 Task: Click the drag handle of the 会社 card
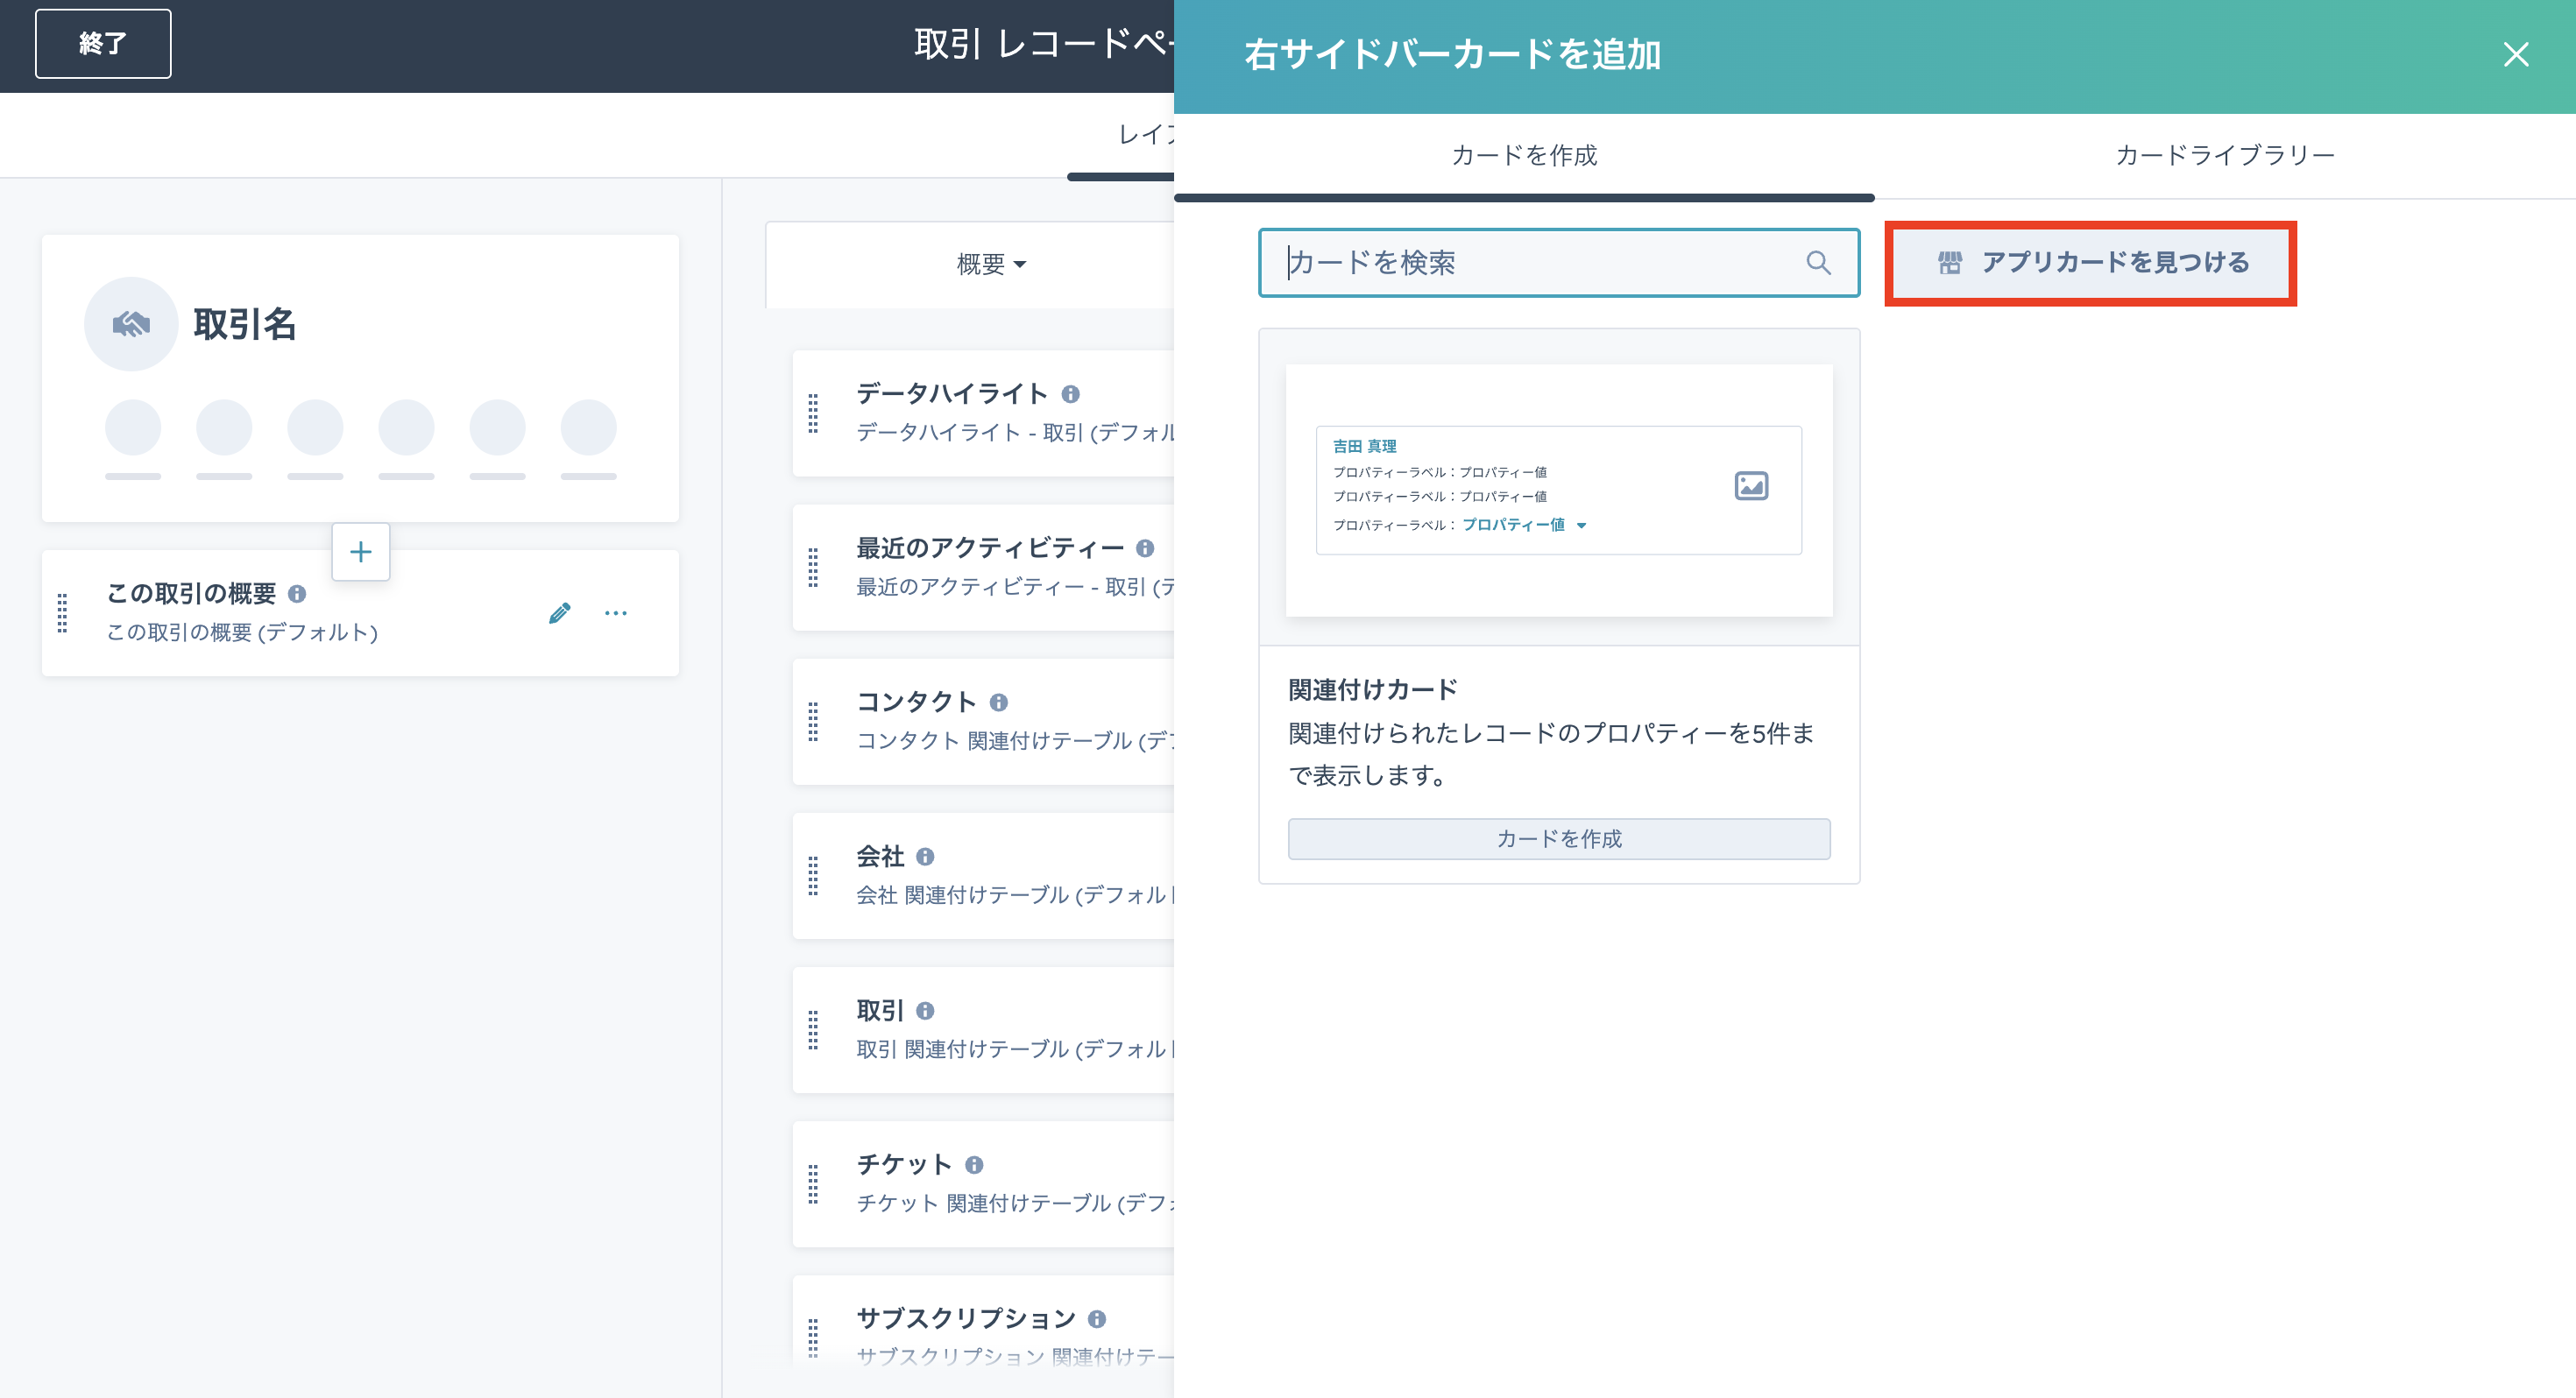(813, 875)
